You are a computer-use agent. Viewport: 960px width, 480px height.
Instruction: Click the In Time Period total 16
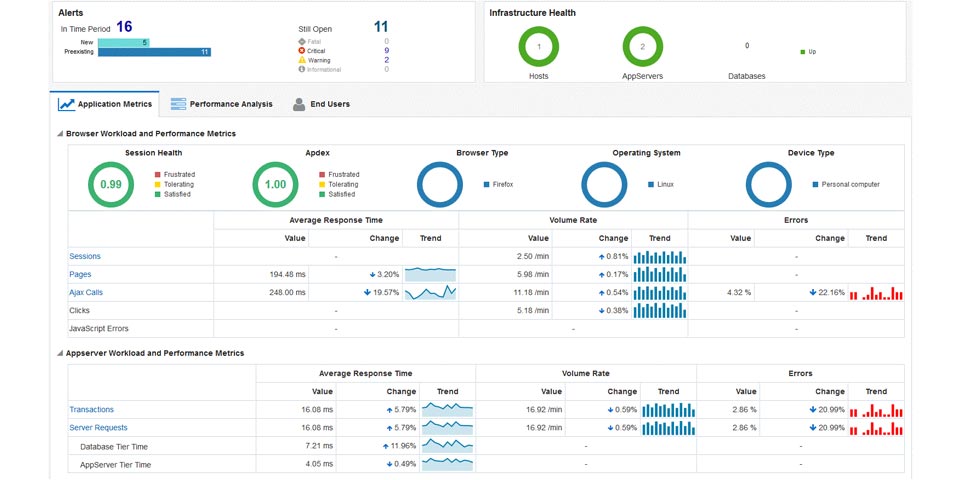[x=124, y=27]
